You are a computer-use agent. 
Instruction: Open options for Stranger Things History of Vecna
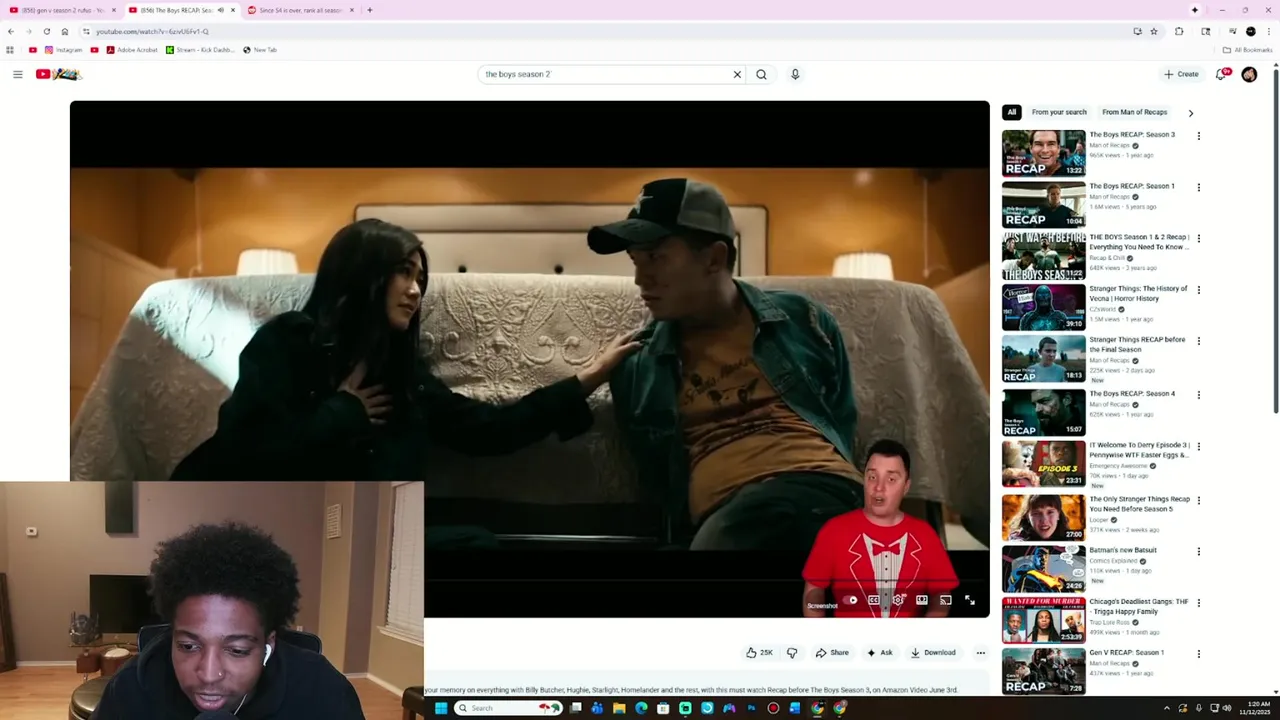[x=1198, y=290]
